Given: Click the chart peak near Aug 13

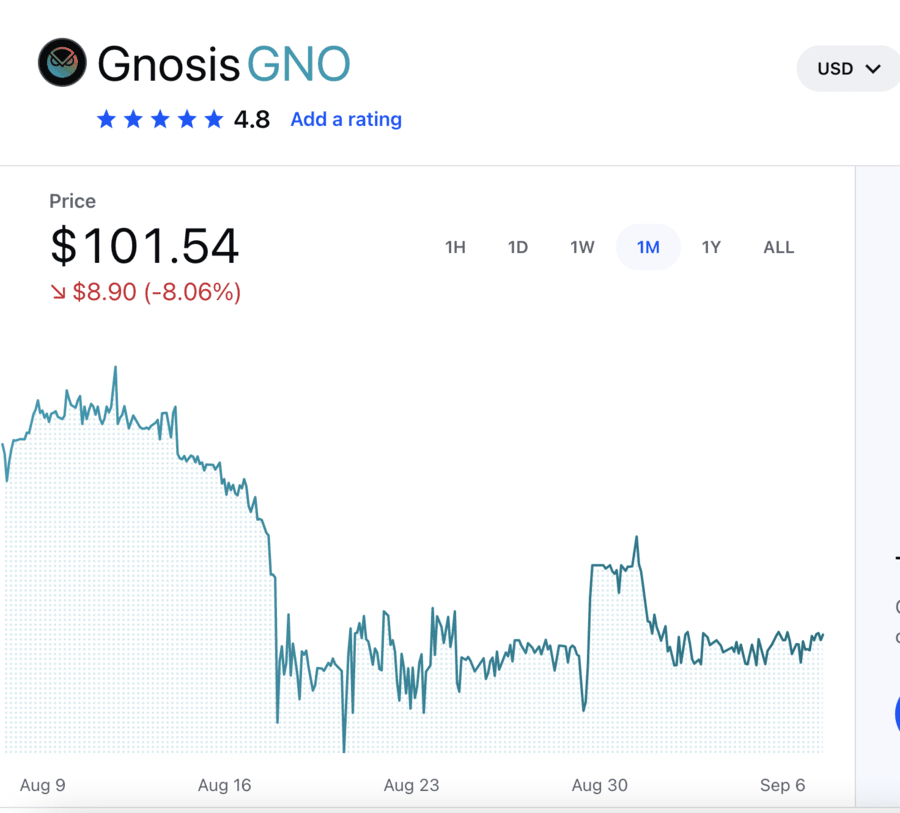Looking at the screenshot, I should (115, 367).
